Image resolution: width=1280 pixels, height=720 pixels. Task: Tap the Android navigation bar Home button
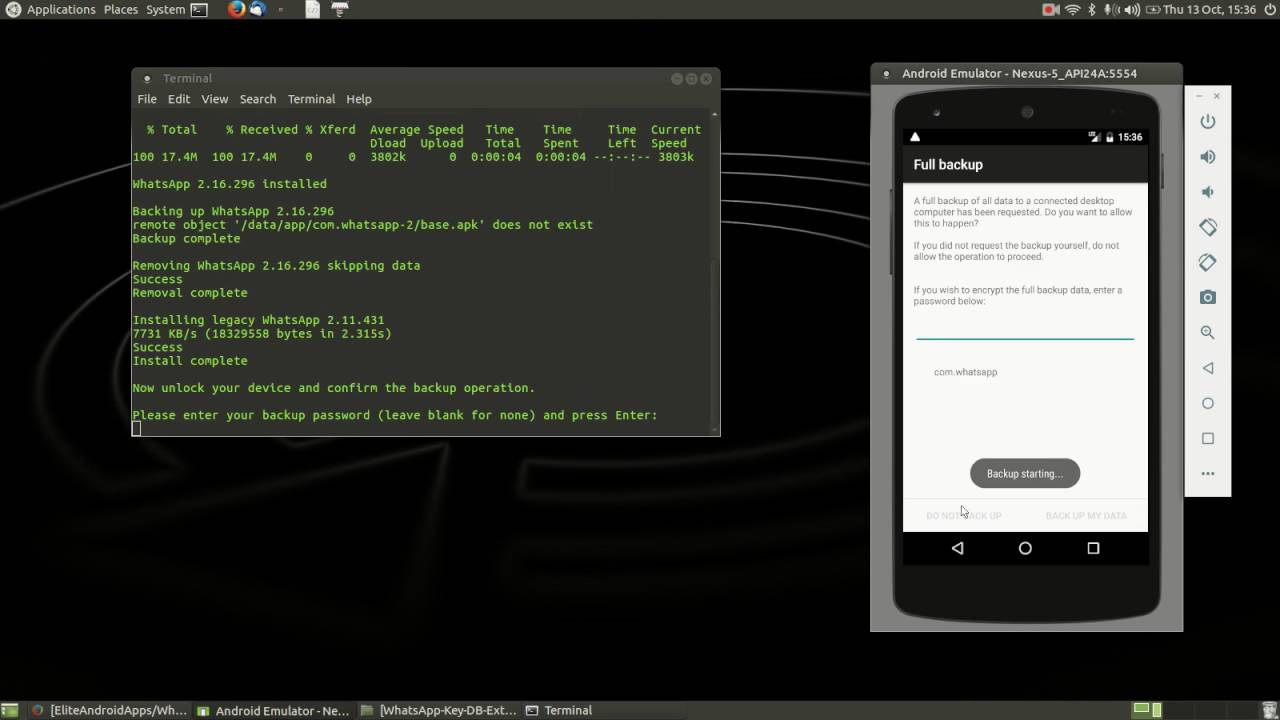point(1025,548)
